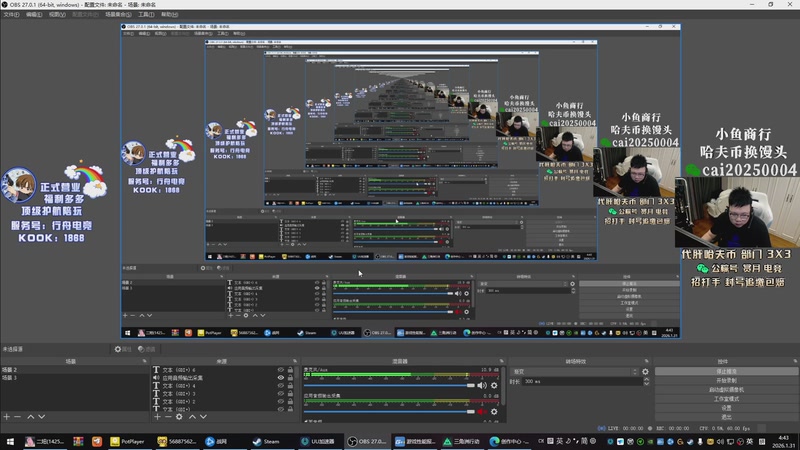
Task: Mute the 麦克风/Aux channel speaker icon
Action: click(482, 386)
